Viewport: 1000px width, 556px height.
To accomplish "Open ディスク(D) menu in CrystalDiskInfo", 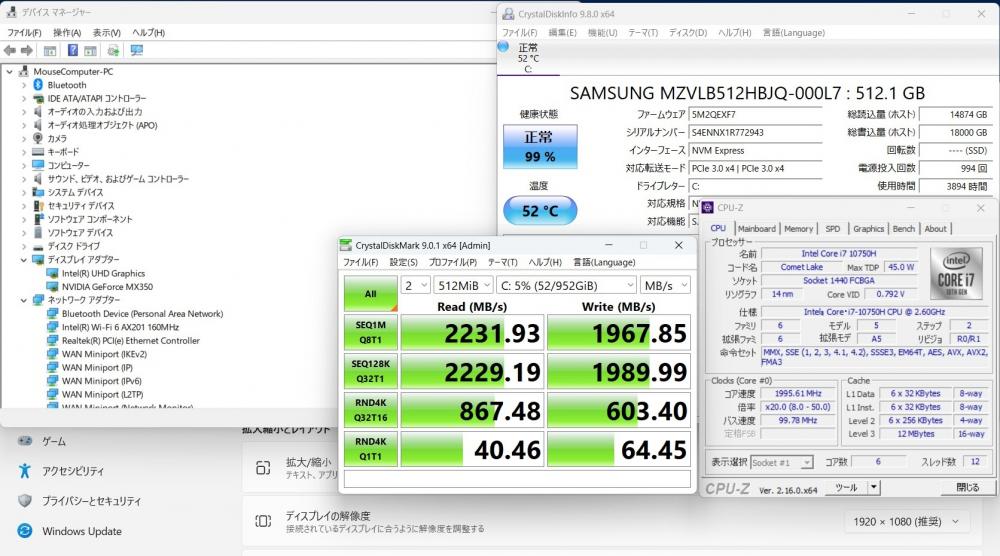I will pos(688,33).
